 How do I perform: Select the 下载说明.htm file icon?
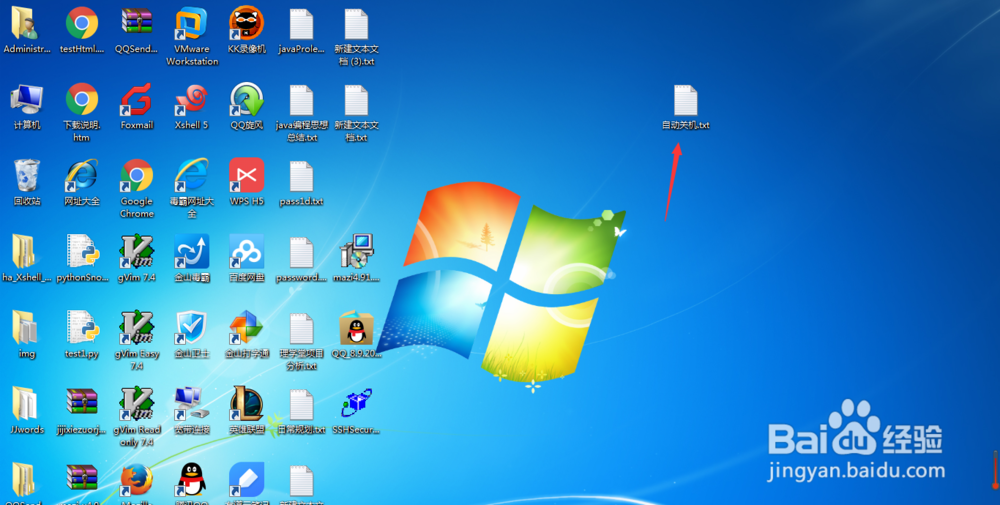click(82, 113)
